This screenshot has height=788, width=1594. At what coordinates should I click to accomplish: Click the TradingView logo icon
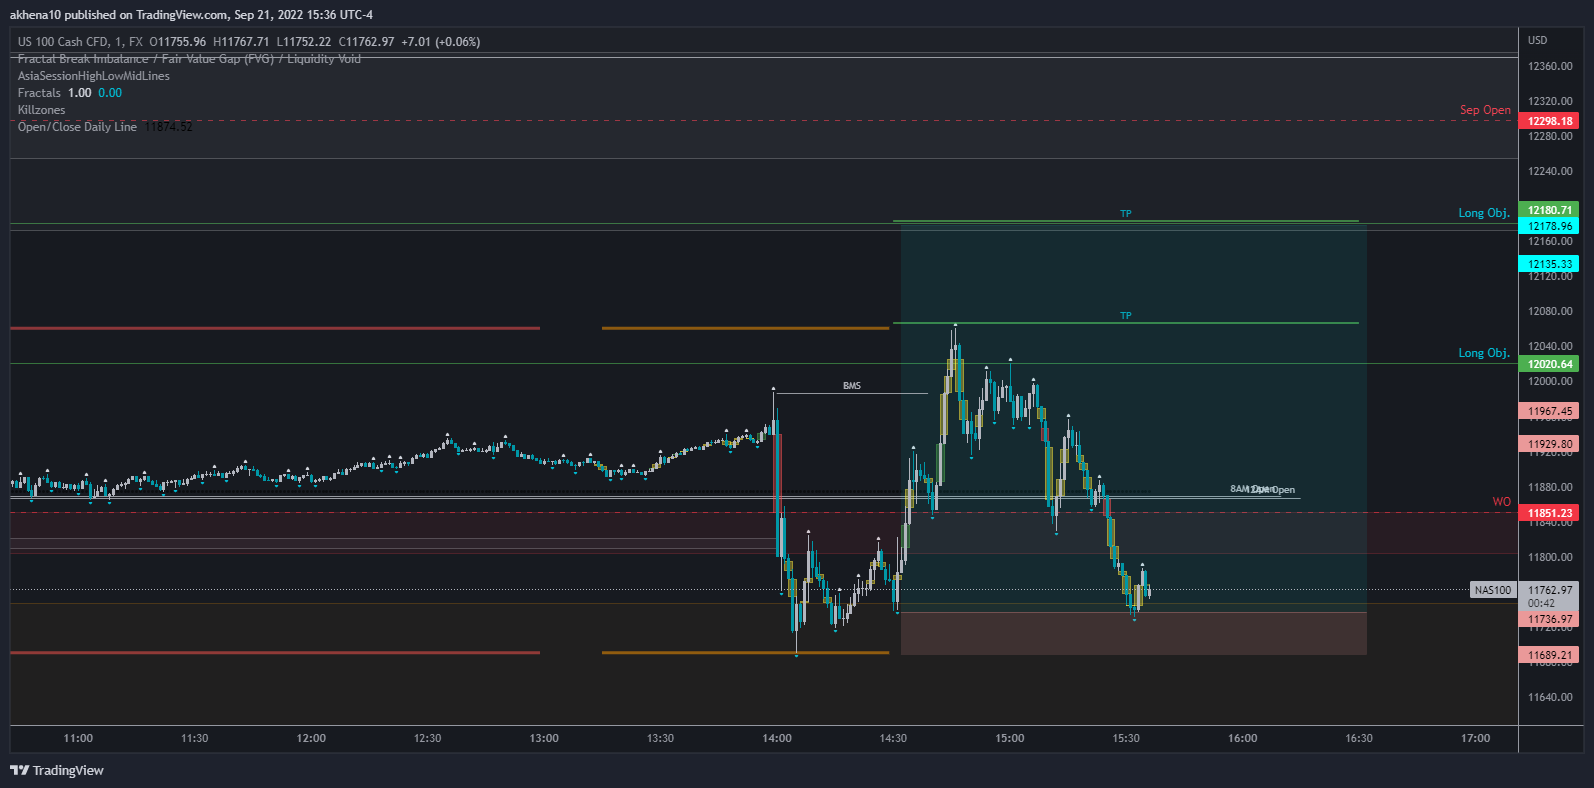pyautogui.click(x=19, y=770)
